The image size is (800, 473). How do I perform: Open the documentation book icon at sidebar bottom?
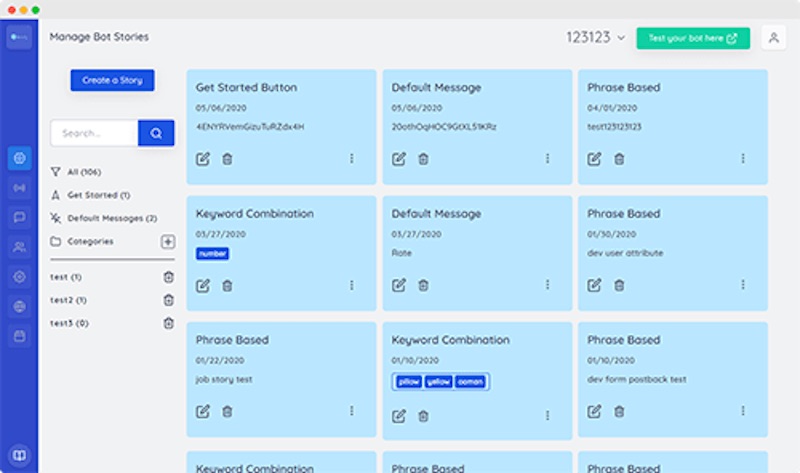(19, 455)
